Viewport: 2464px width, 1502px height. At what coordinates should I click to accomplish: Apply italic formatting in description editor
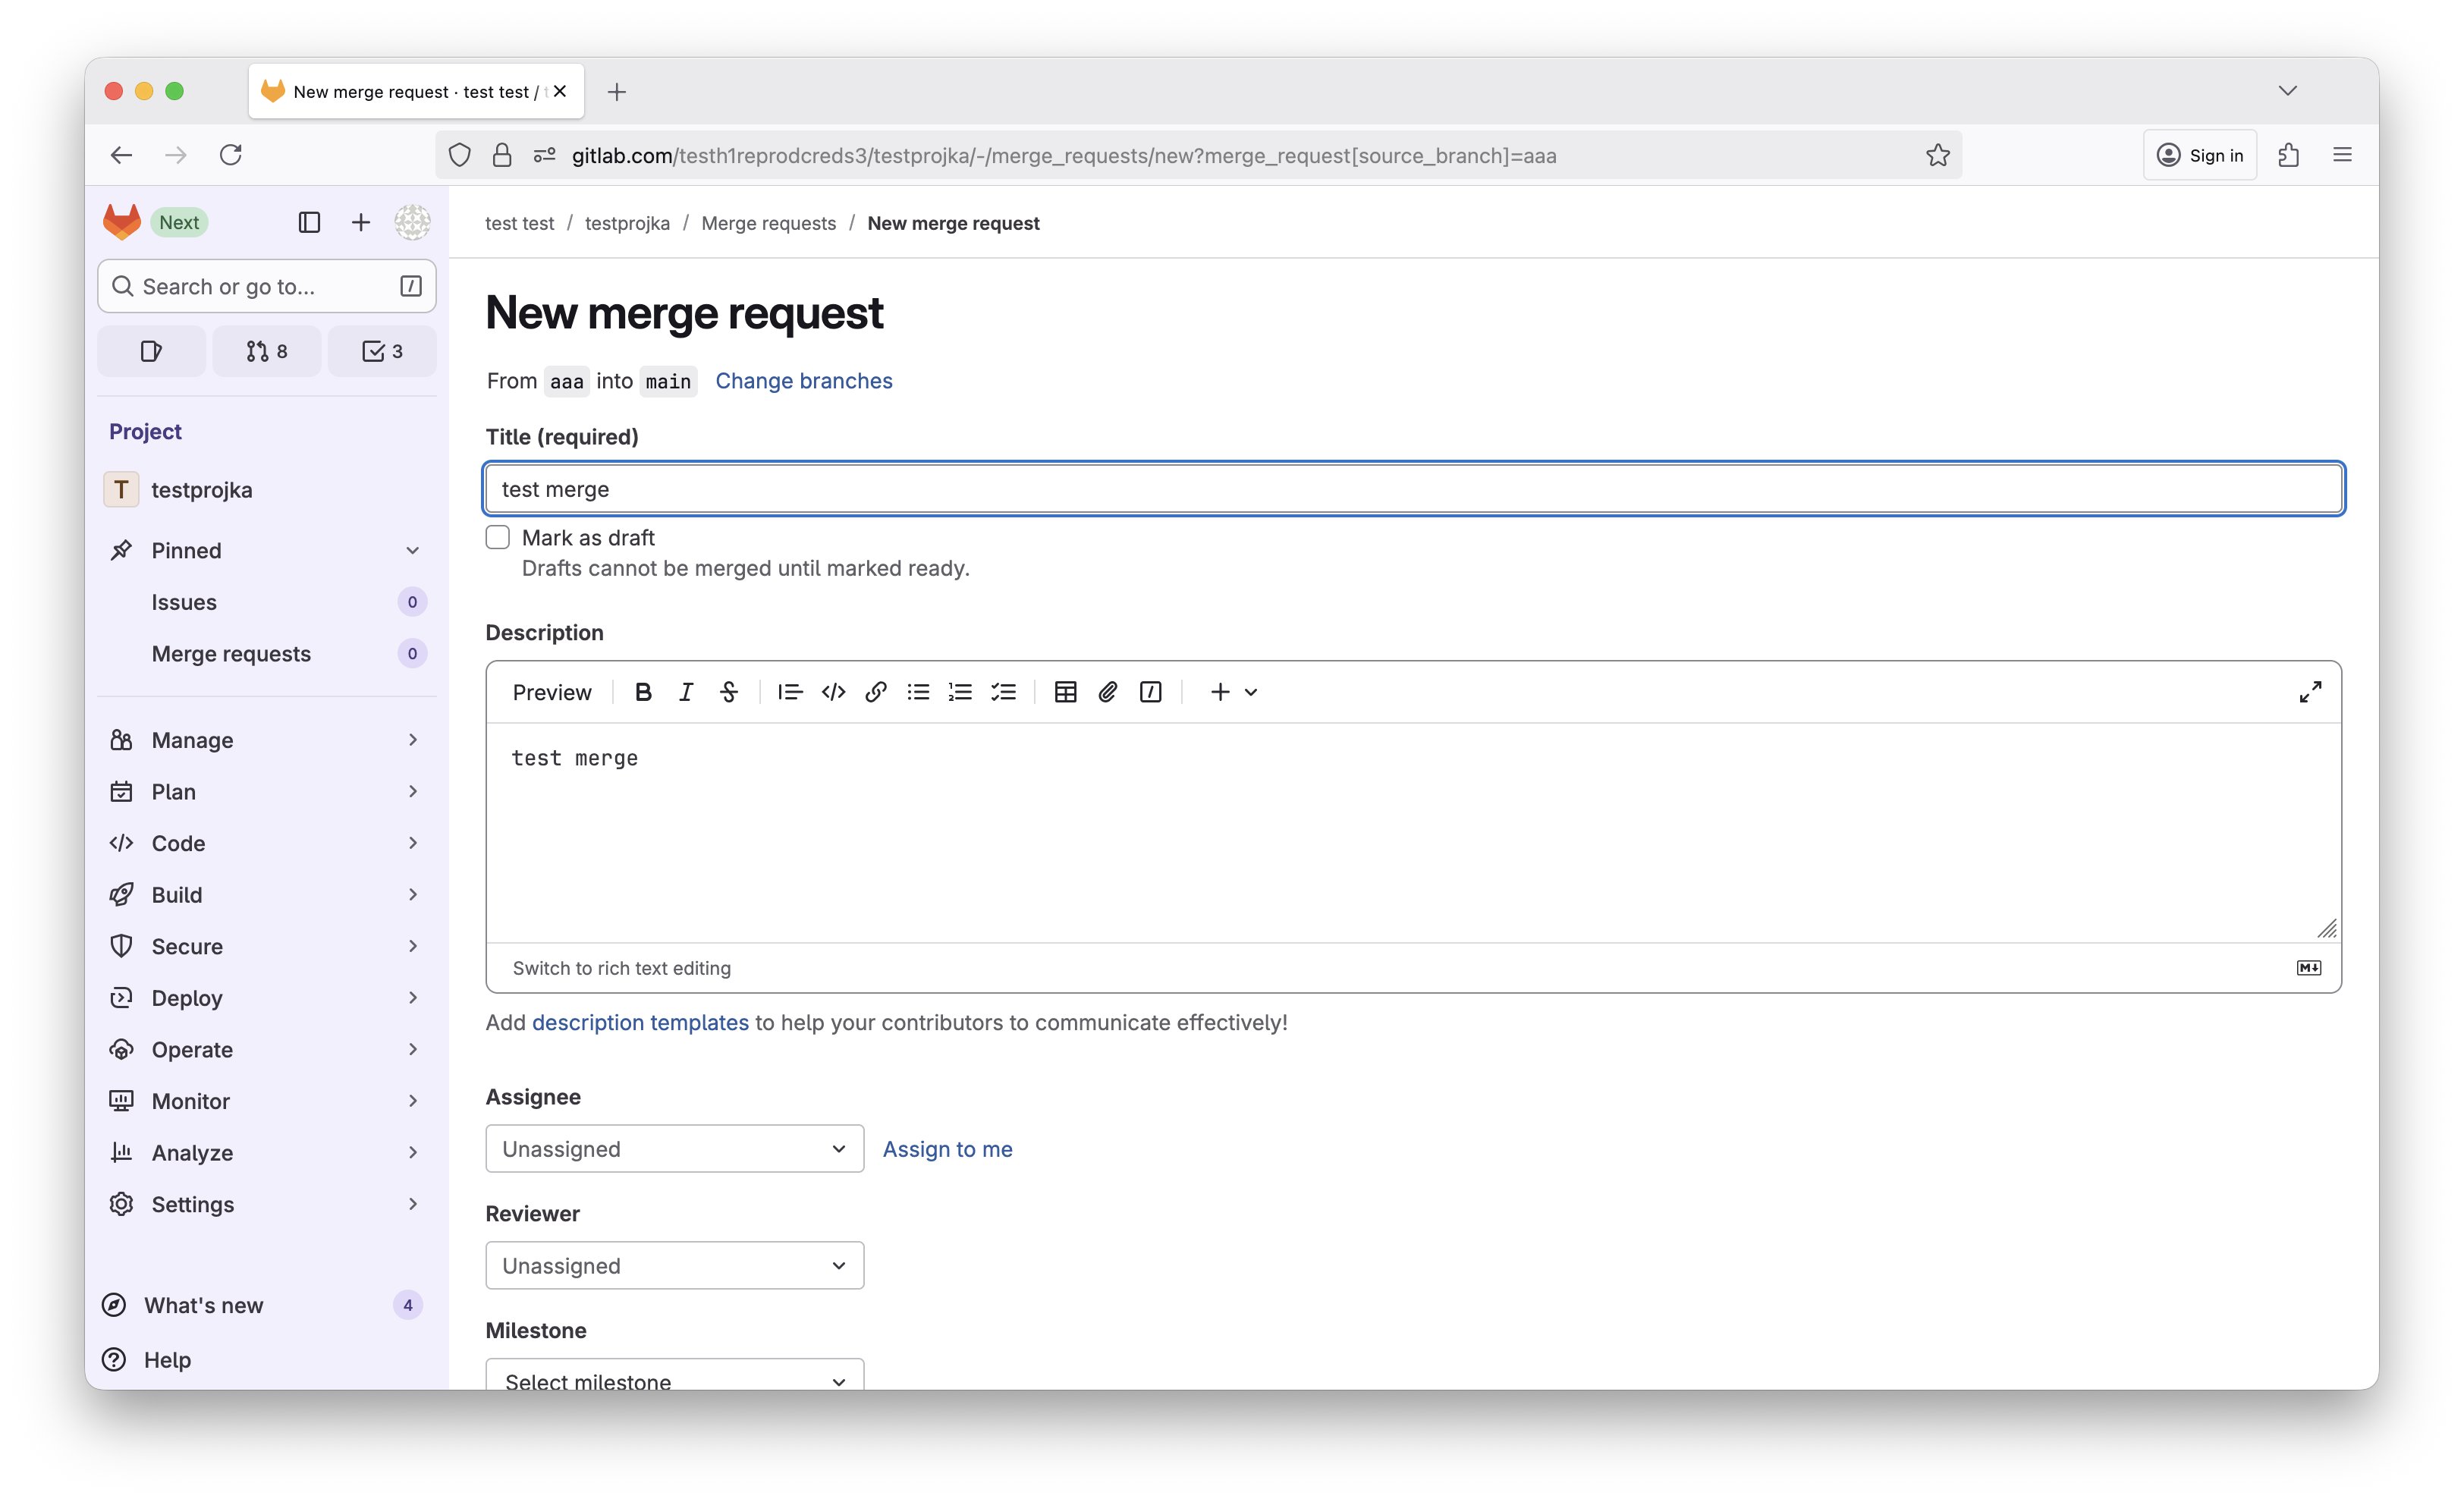[686, 692]
